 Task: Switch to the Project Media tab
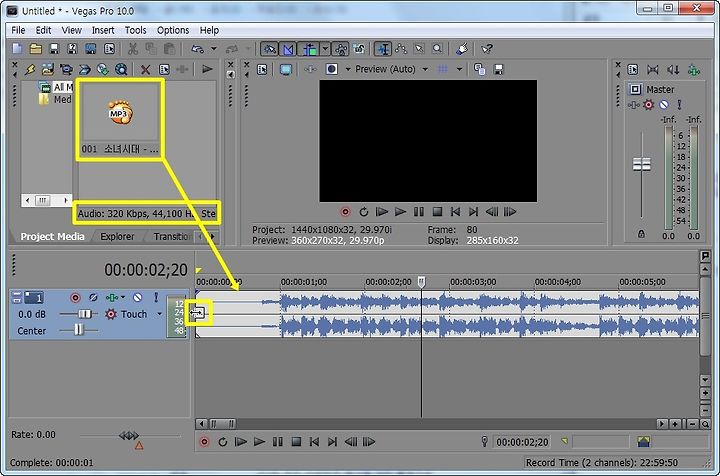[x=52, y=236]
